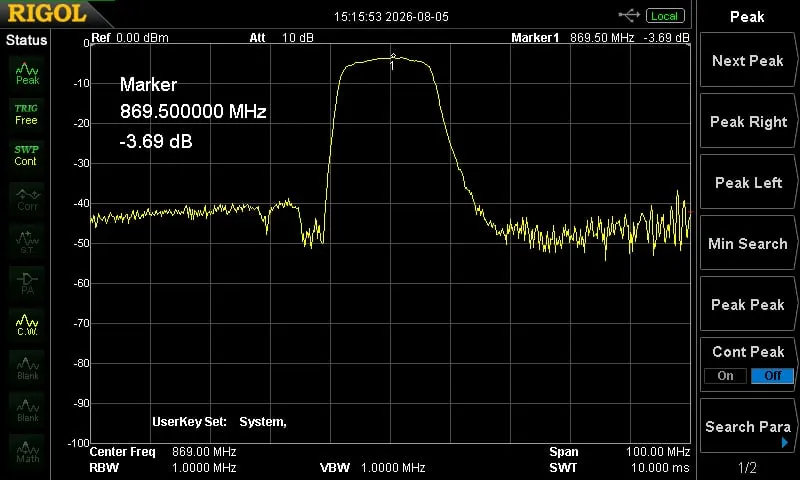The image size is (800, 480).
Task: Click the Local mode indicator
Action: pyautogui.click(x=665, y=16)
